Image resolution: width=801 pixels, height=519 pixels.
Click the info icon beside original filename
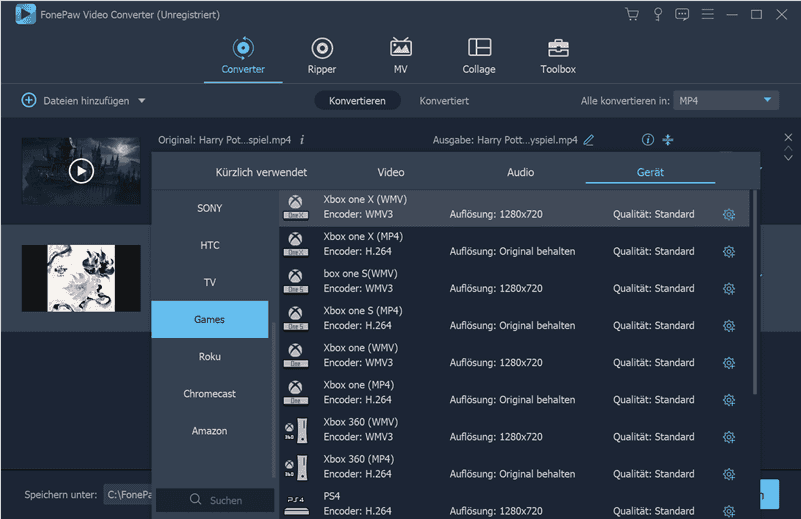pos(302,139)
